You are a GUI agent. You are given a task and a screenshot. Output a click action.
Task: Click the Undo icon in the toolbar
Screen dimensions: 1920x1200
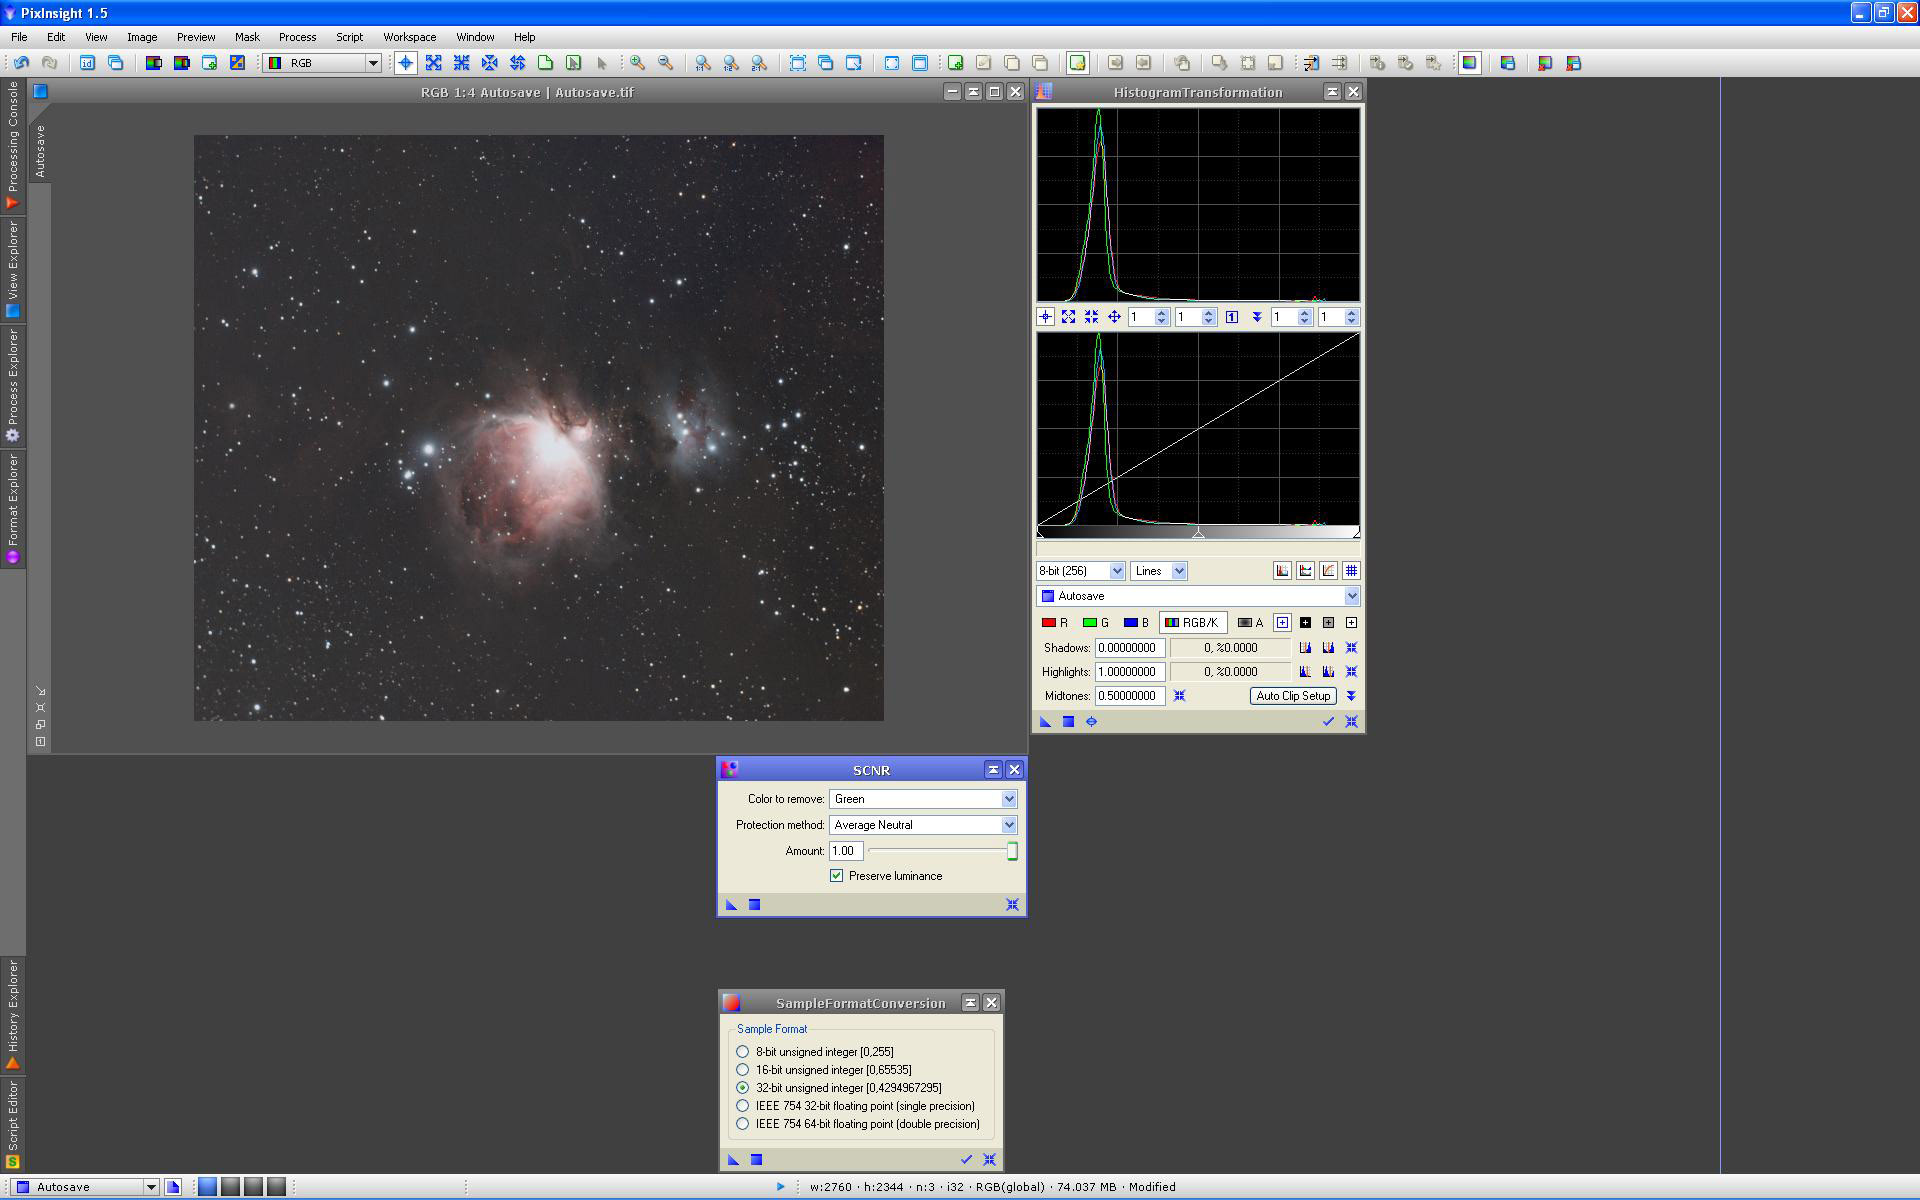pos(21,63)
